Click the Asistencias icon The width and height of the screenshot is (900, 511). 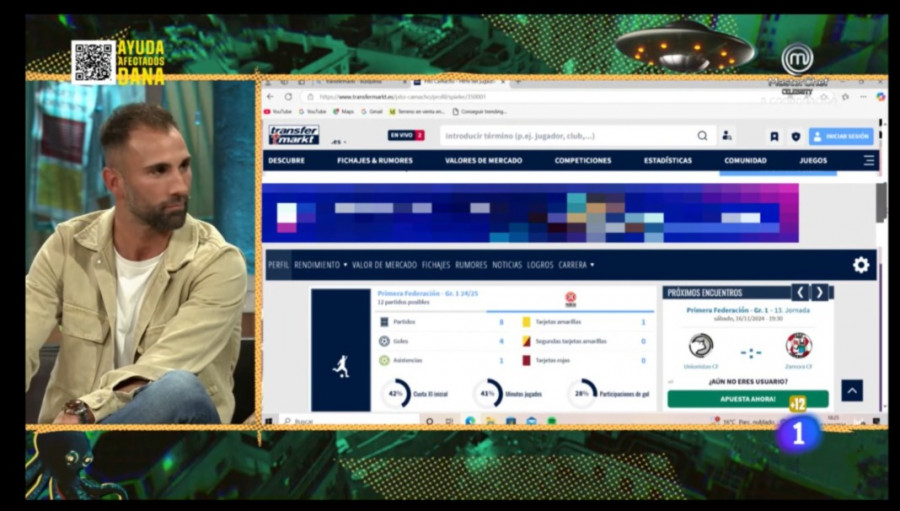click(384, 361)
